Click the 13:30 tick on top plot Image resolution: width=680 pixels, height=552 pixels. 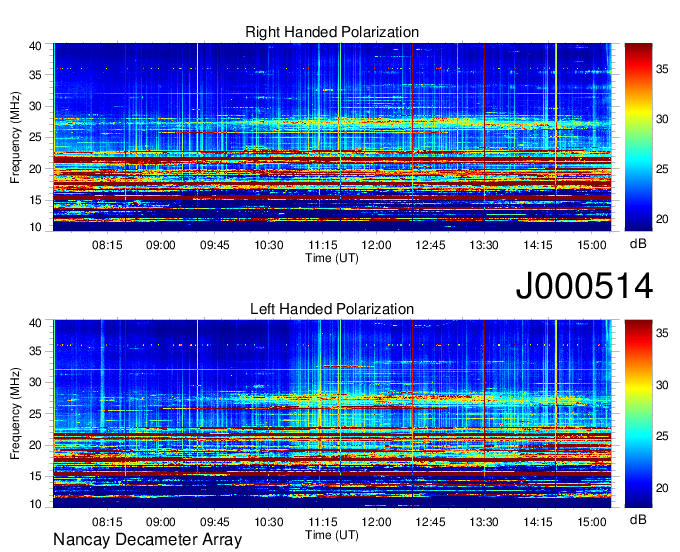point(484,245)
